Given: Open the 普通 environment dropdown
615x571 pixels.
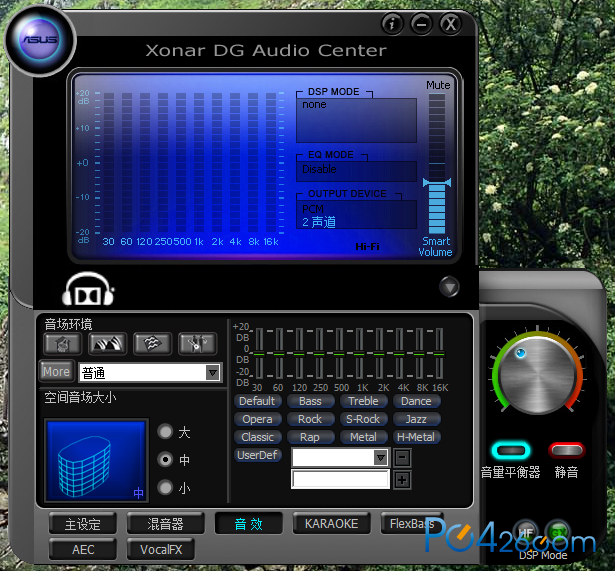Looking at the screenshot, I should click(213, 373).
